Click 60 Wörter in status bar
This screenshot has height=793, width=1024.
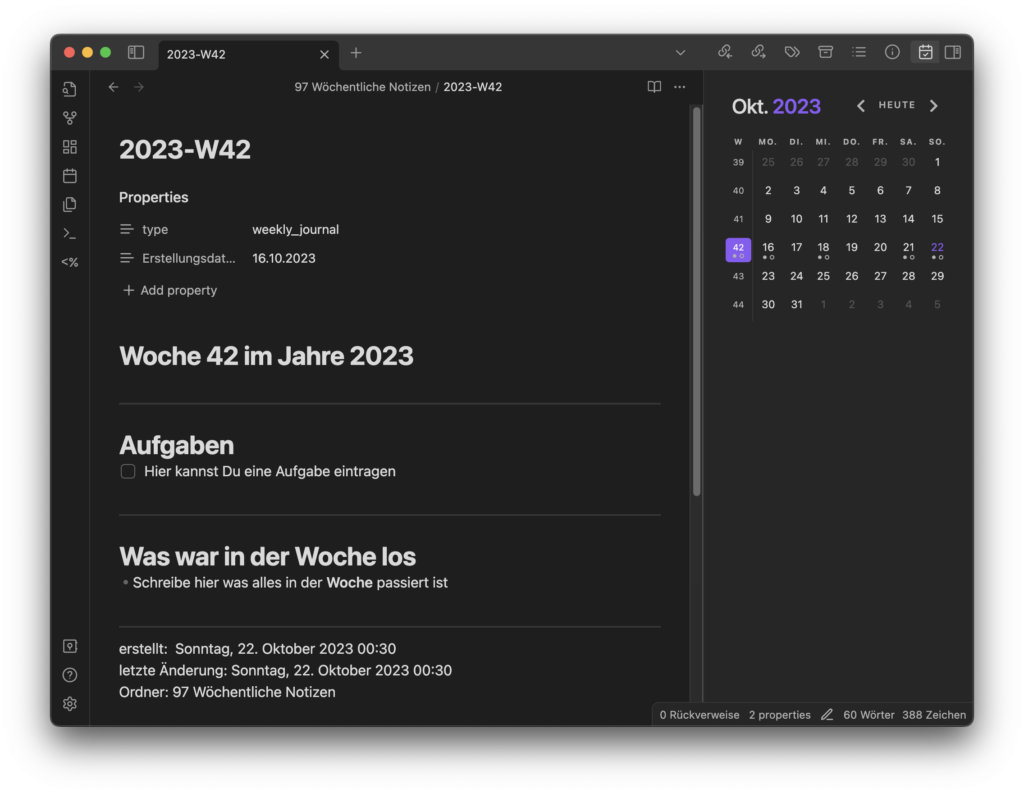coord(869,715)
